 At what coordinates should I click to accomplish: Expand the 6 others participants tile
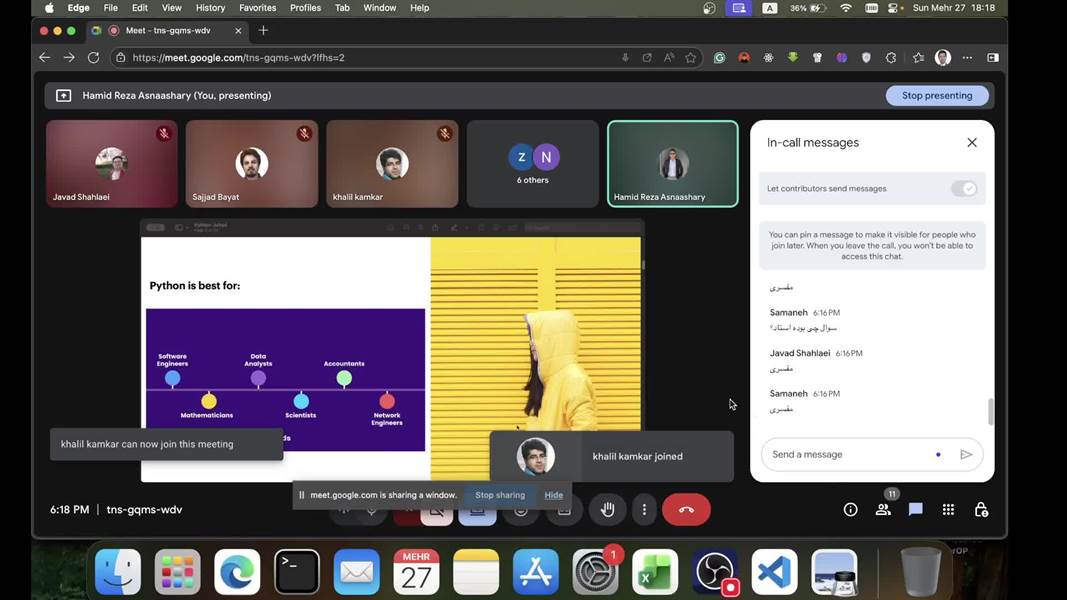coord(532,164)
